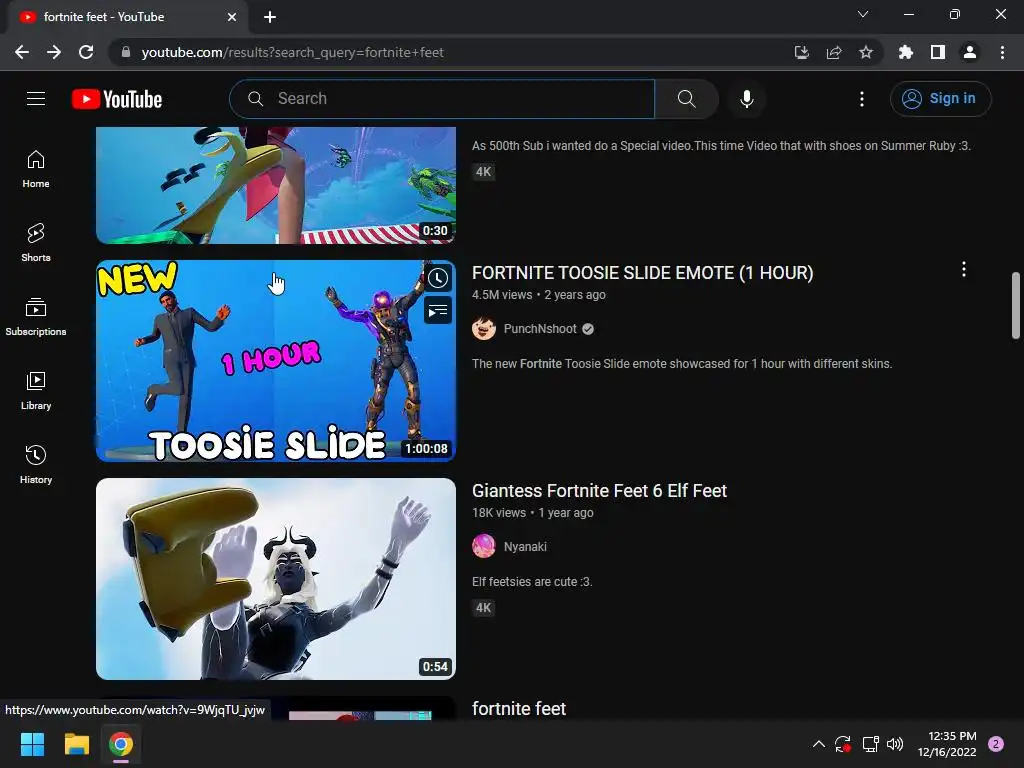1024x768 pixels.
Task: Open 'fortnite feet' video title
Action: coord(519,709)
